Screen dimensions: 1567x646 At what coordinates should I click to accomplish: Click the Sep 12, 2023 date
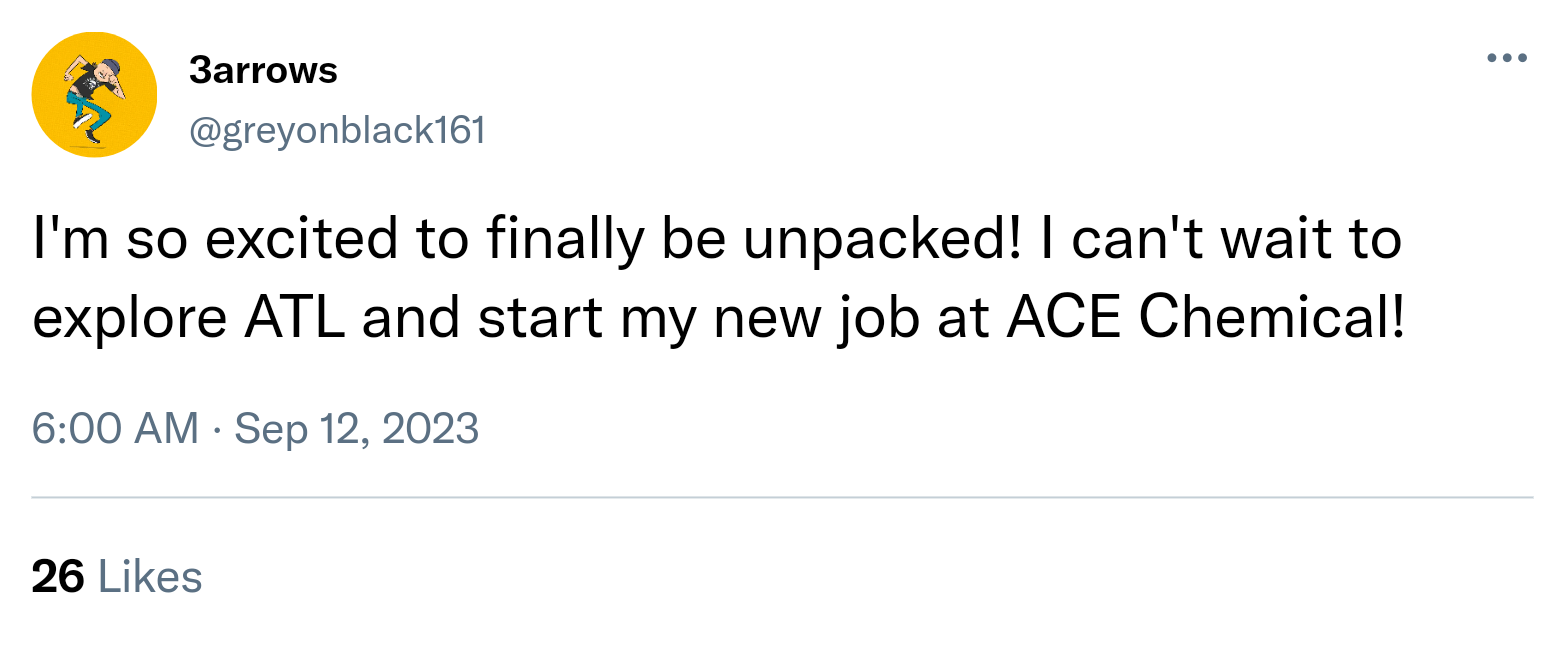[356, 429]
